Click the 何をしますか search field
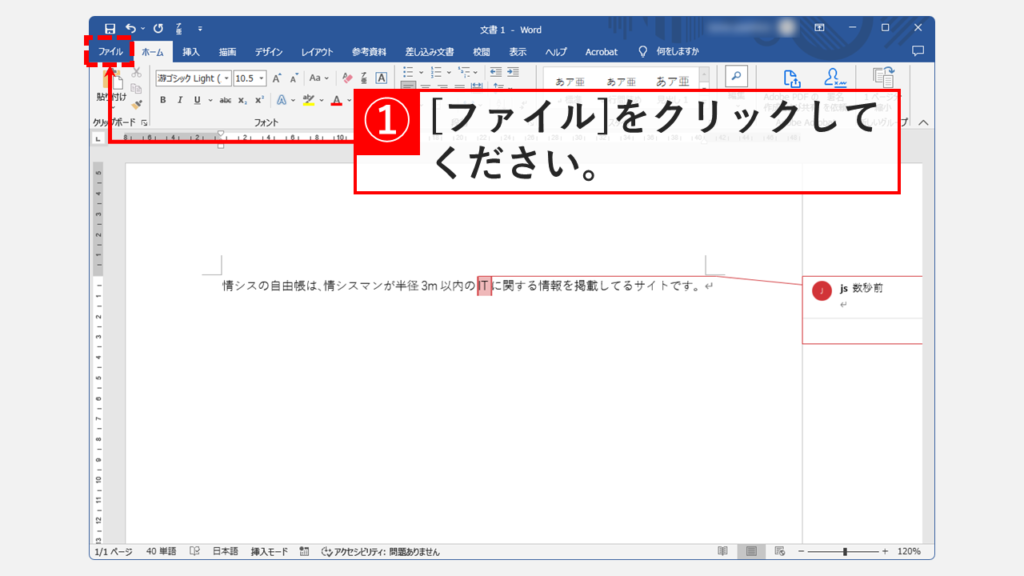This screenshot has width=1024, height=576. pyautogui.click(x=677, y=51)
